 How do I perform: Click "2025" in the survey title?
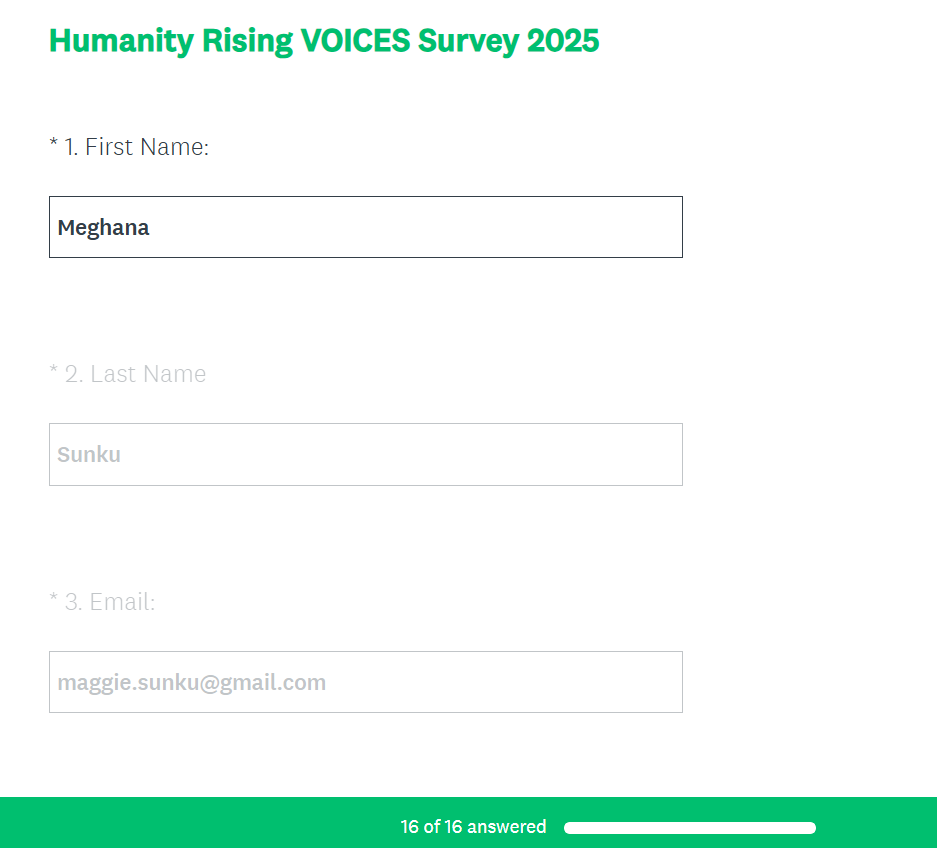563,41
